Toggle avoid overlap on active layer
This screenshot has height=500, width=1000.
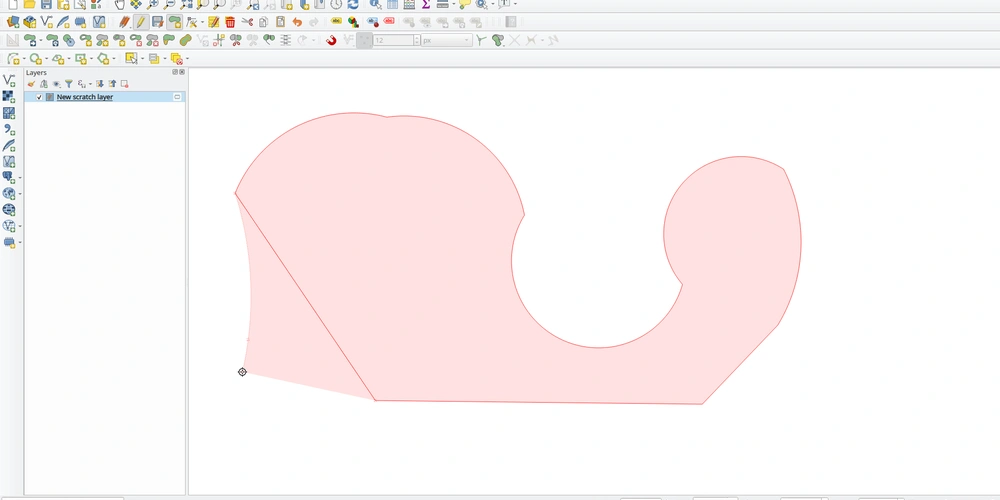tap(498, 40)
